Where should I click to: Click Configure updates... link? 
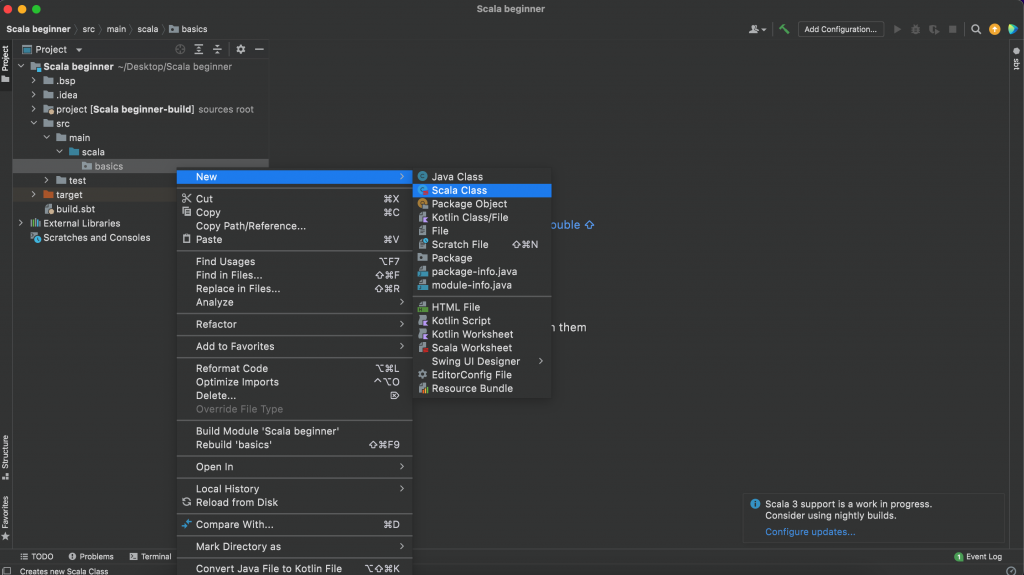pos(810,532)
